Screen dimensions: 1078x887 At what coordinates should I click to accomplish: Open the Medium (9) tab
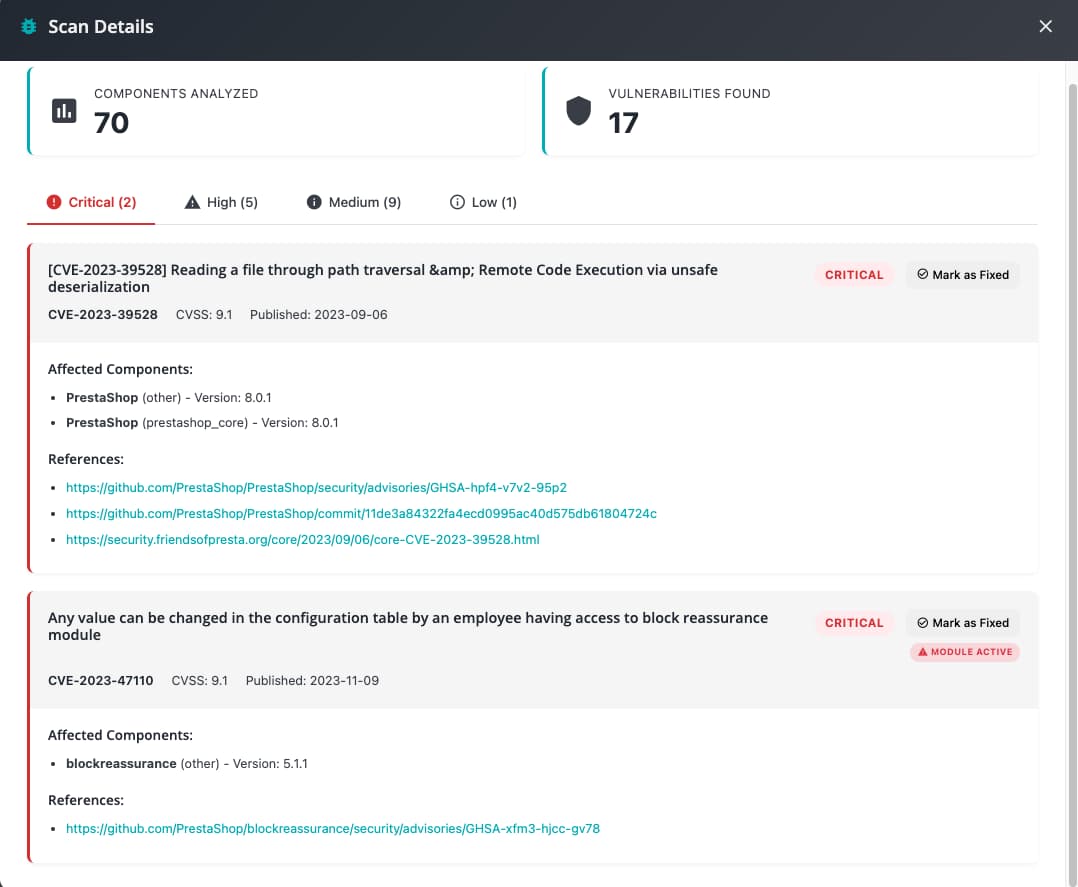coord(353,202)
